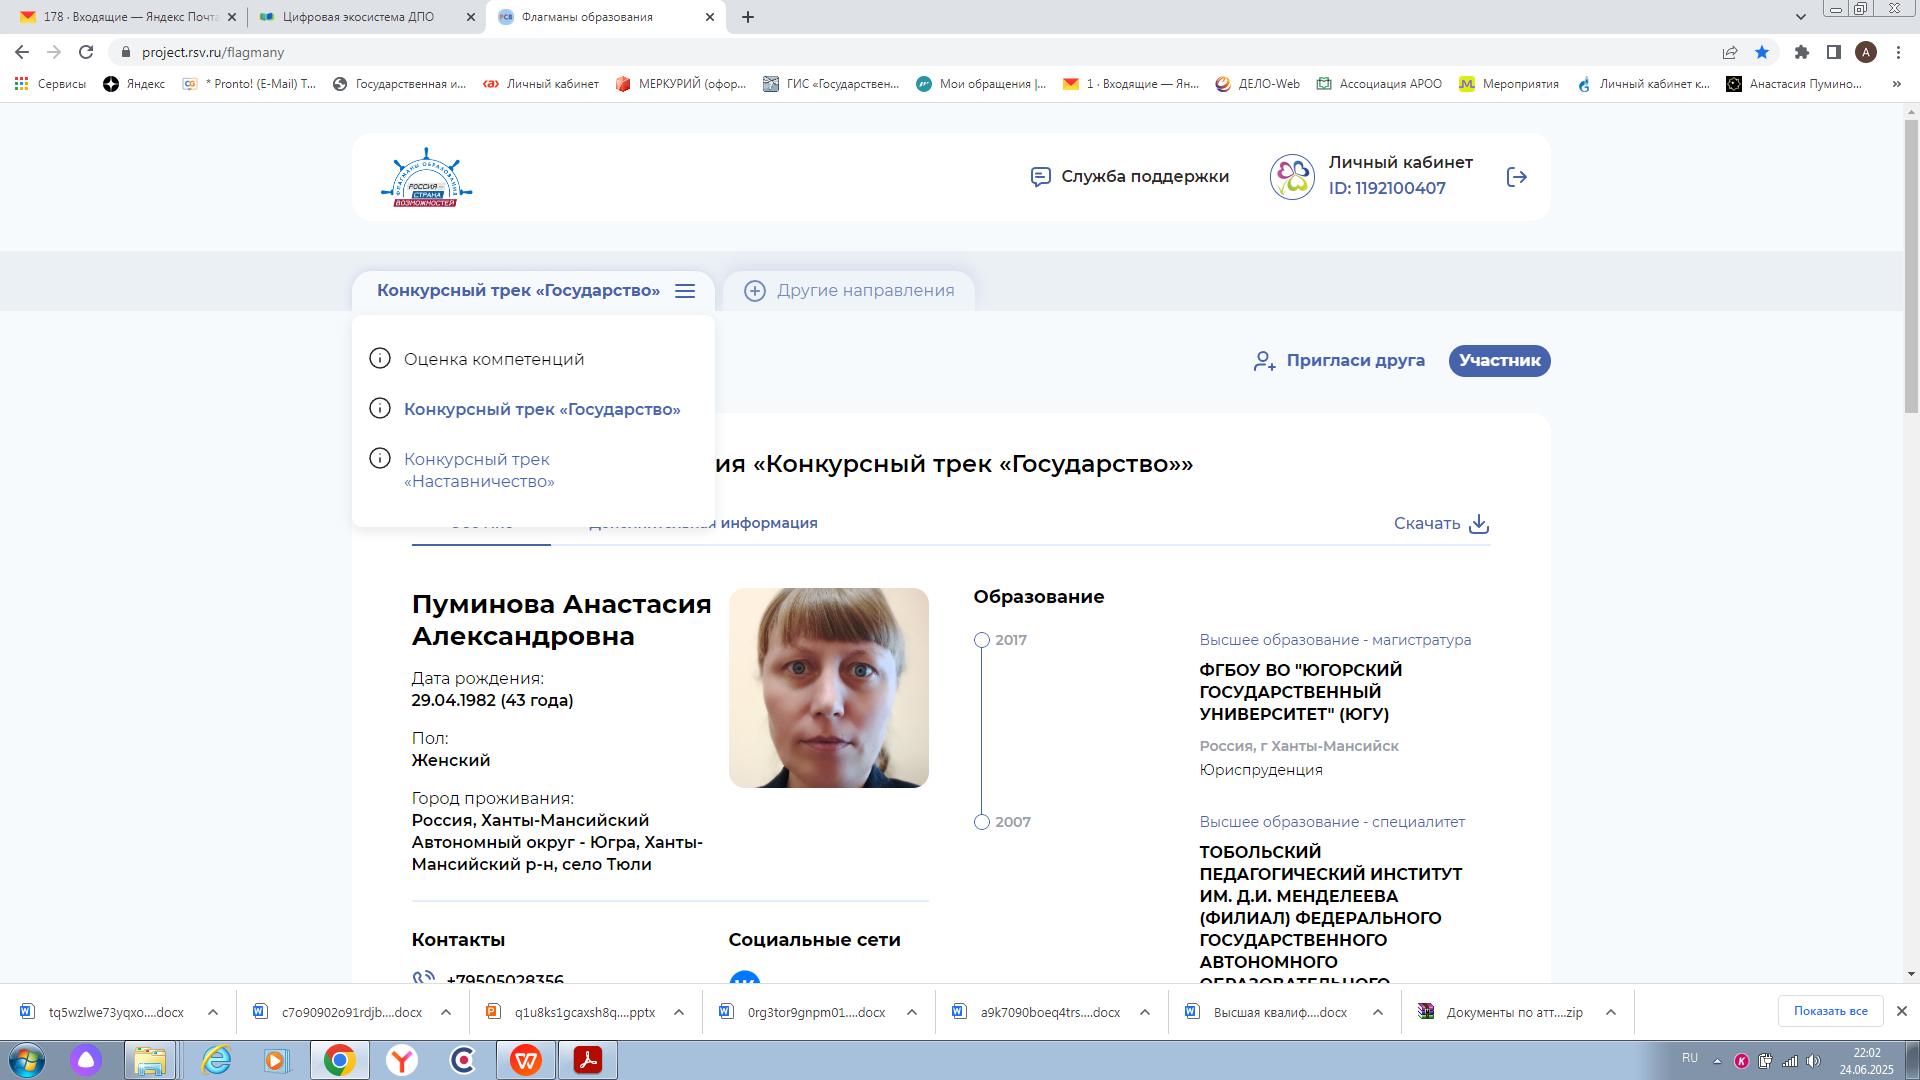Expand more bookmarks chevron

coord(1896,84)
